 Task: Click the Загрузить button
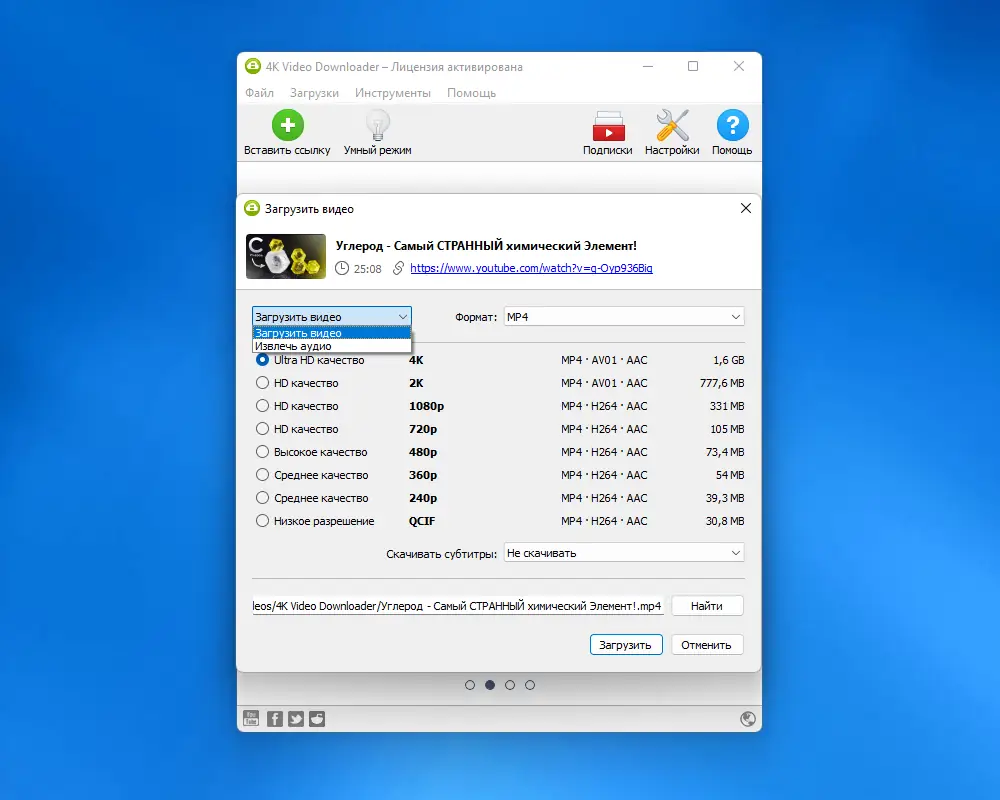(x=626, y=645)
